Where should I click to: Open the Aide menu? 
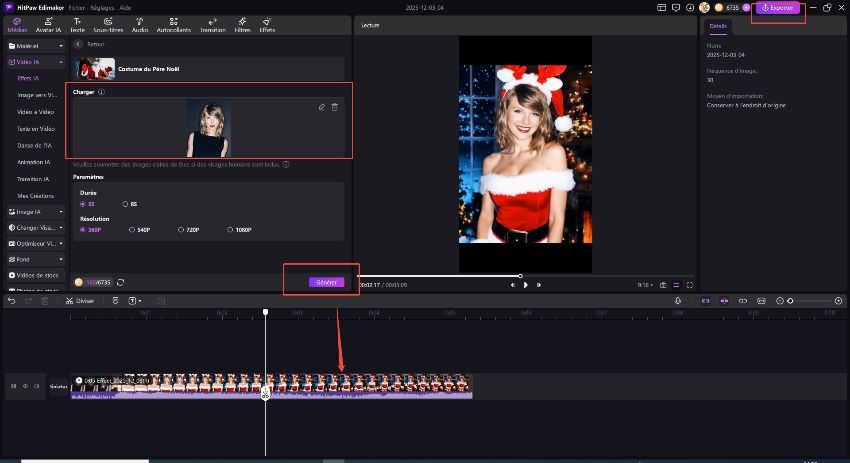pos(125,8)
